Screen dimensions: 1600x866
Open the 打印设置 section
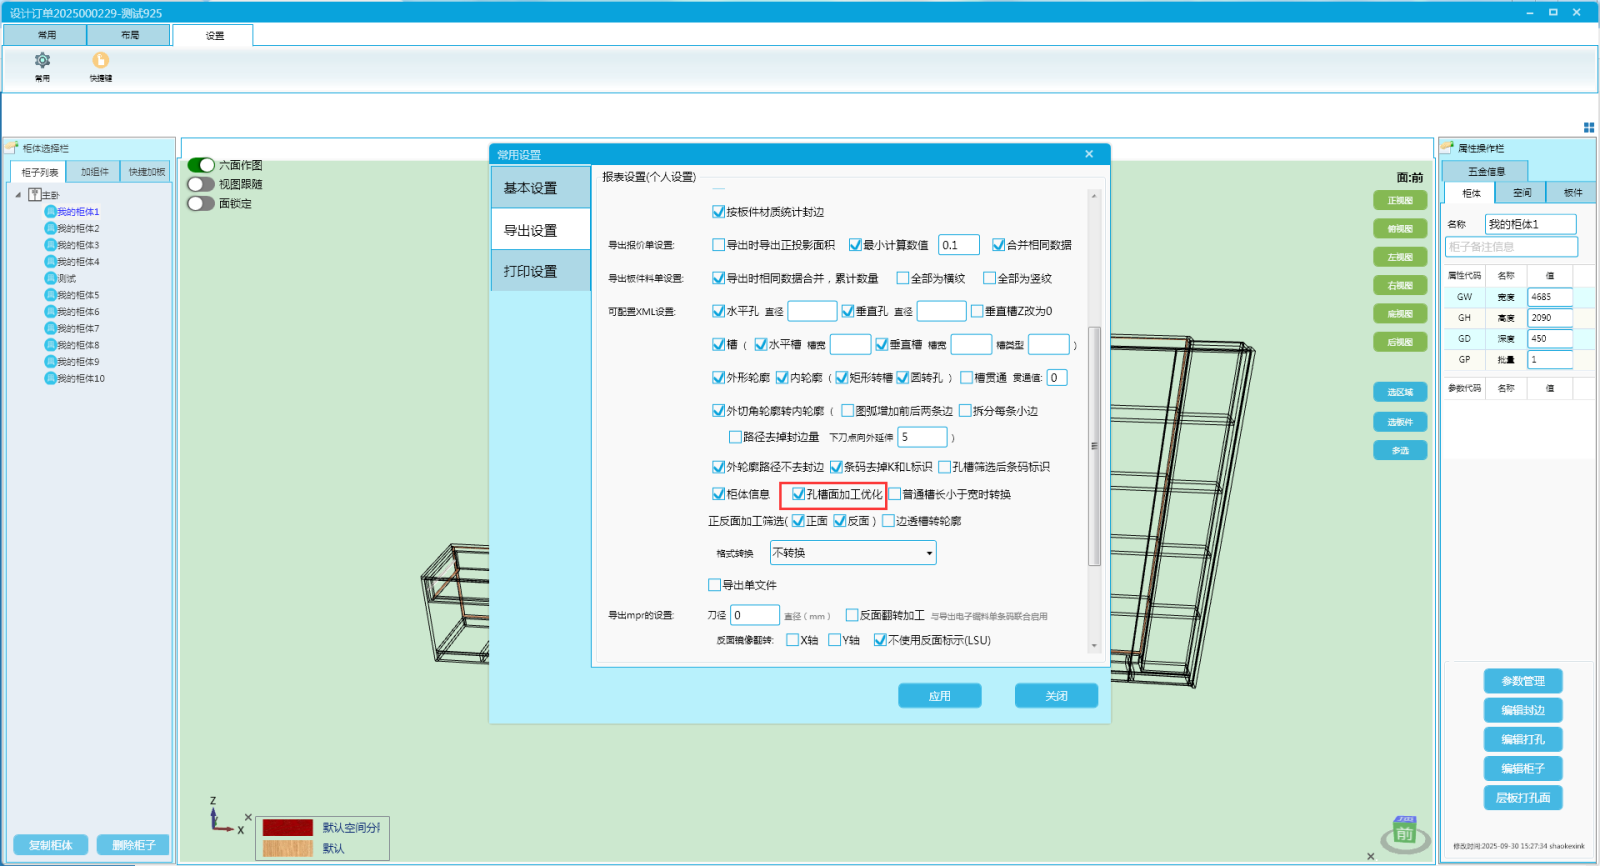(x=540, y=271)
